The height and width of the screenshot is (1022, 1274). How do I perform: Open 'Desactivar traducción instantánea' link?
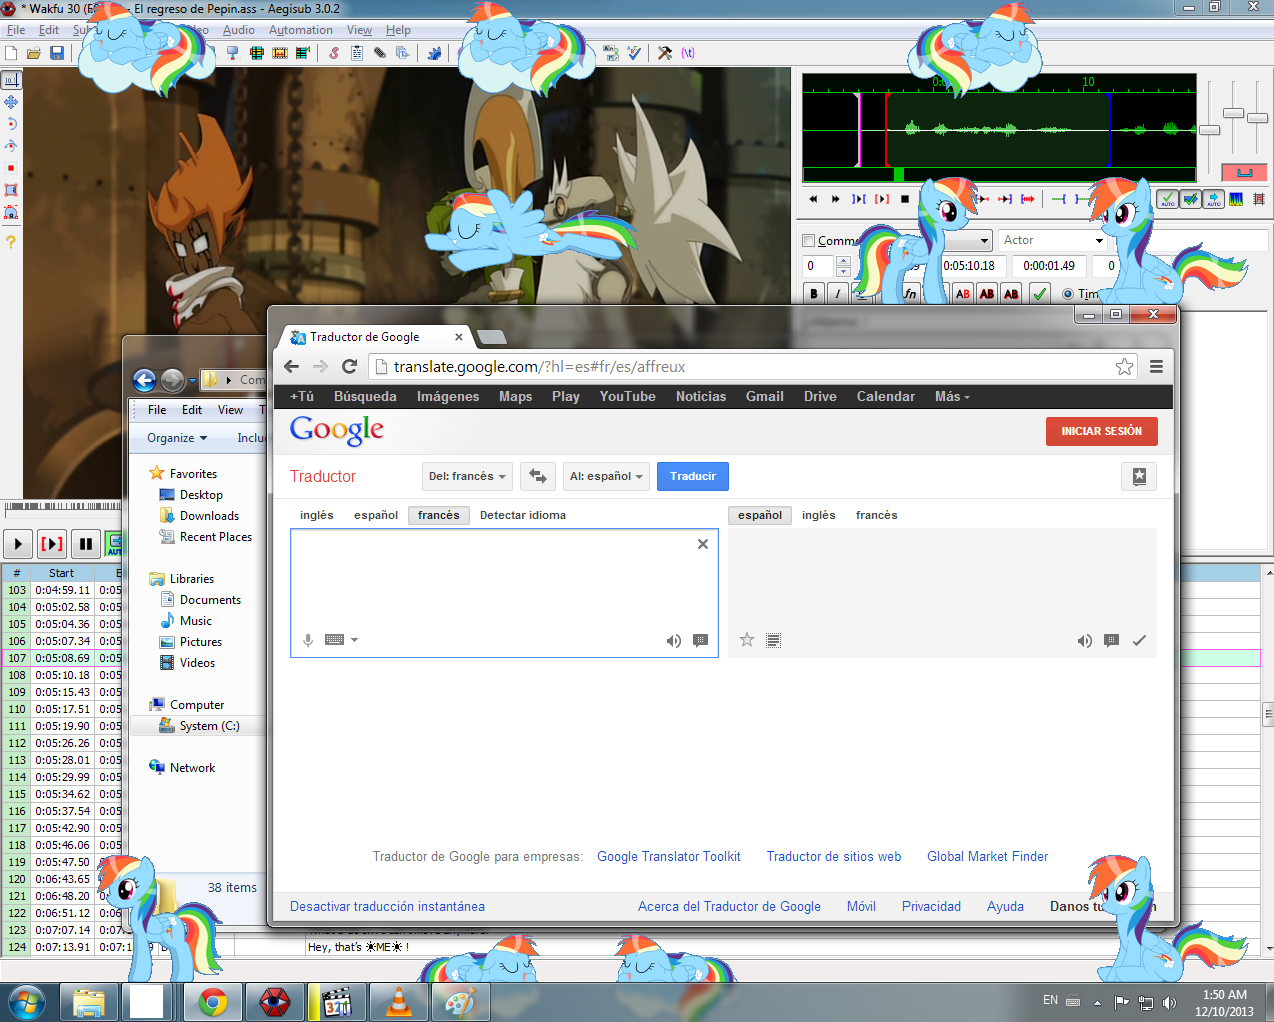(x=387, y=907)
